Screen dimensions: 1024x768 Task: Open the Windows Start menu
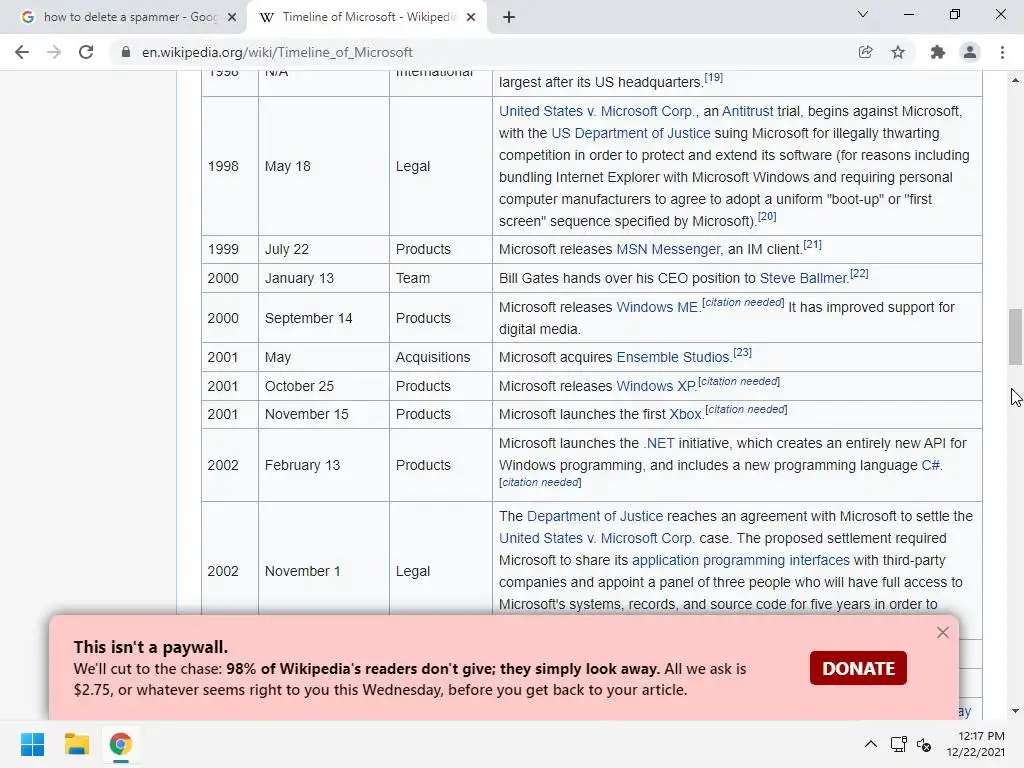click(32, 744)
